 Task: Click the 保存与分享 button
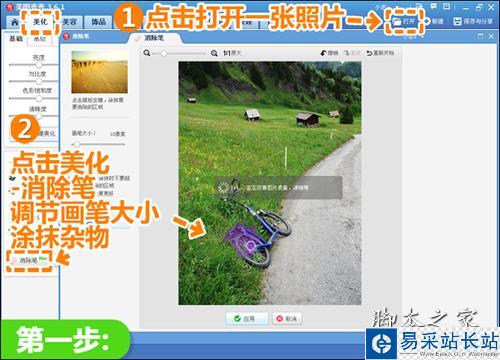(473, 21)
